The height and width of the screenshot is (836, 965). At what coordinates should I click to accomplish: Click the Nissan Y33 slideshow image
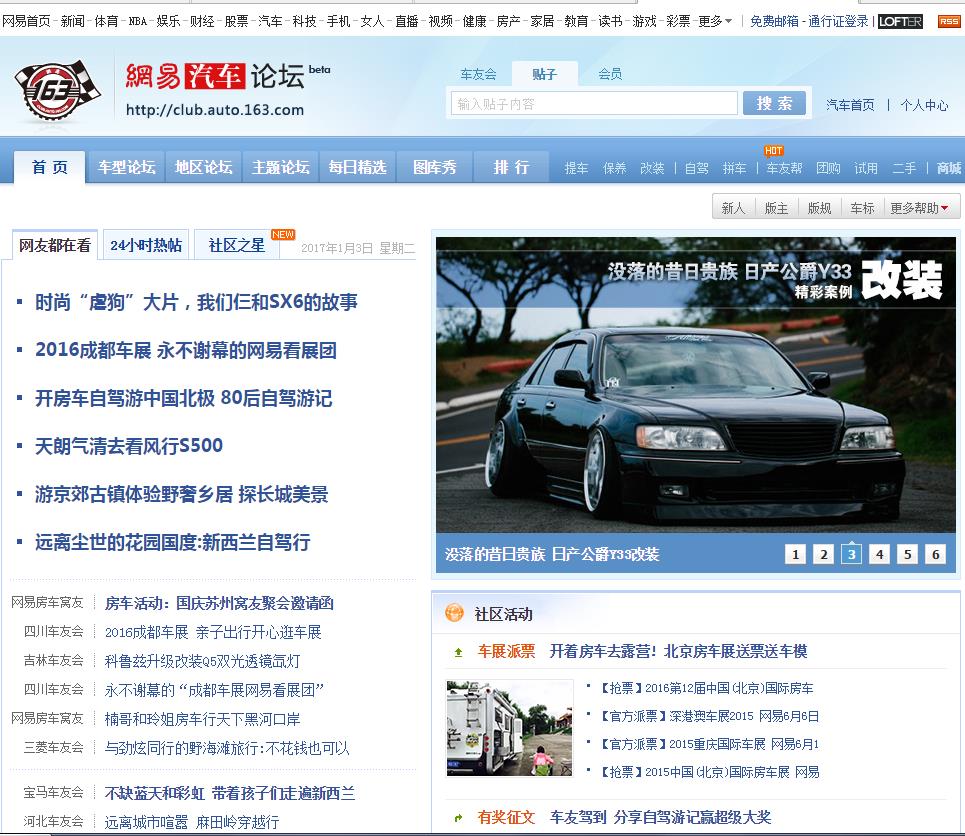coord(695,385)
